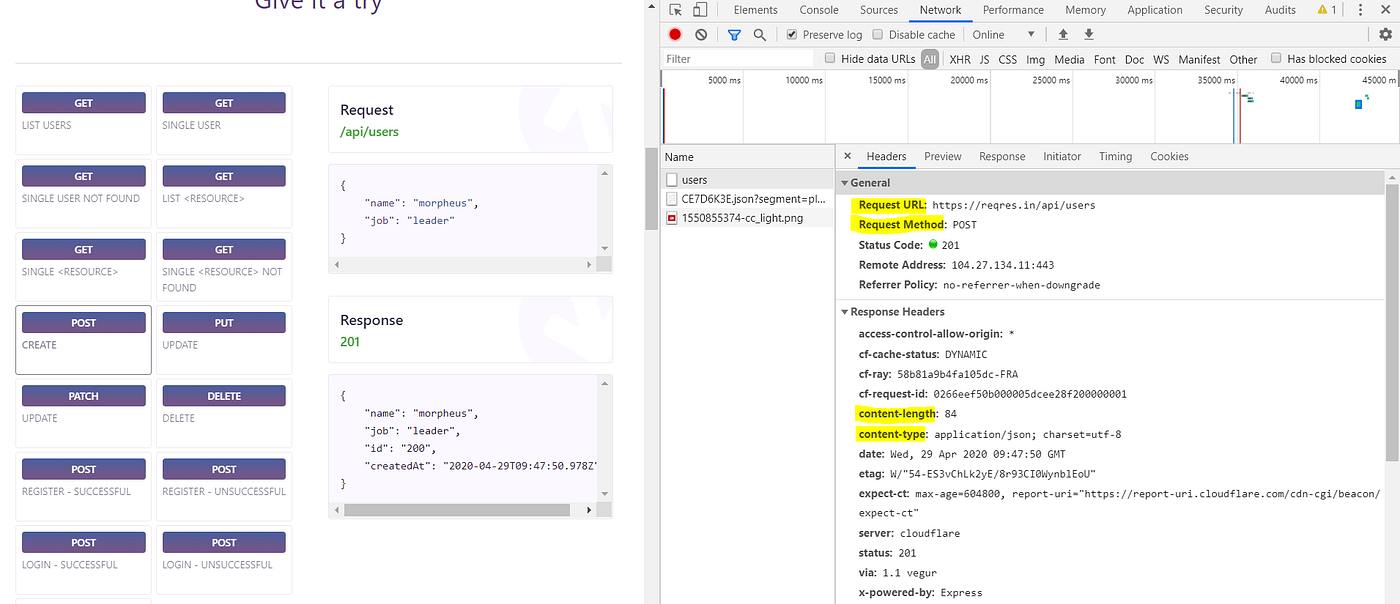Open the Timing tab for the request
The height and width of the screenshot is (604, 1400).
(x=1115, y=156)
